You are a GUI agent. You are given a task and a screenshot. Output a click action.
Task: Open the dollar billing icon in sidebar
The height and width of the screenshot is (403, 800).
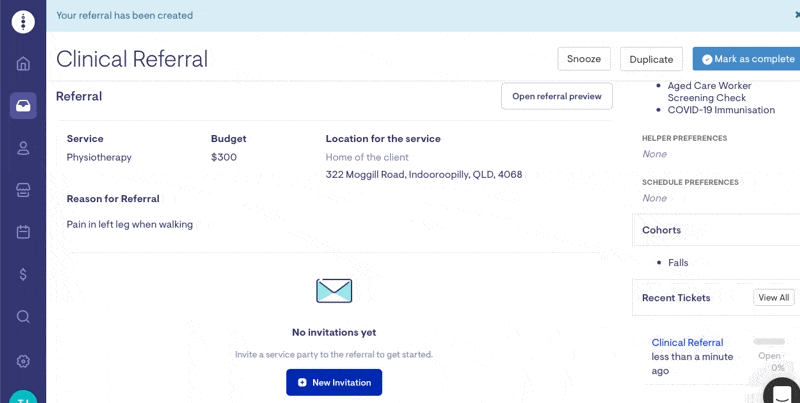click(23, 274)
